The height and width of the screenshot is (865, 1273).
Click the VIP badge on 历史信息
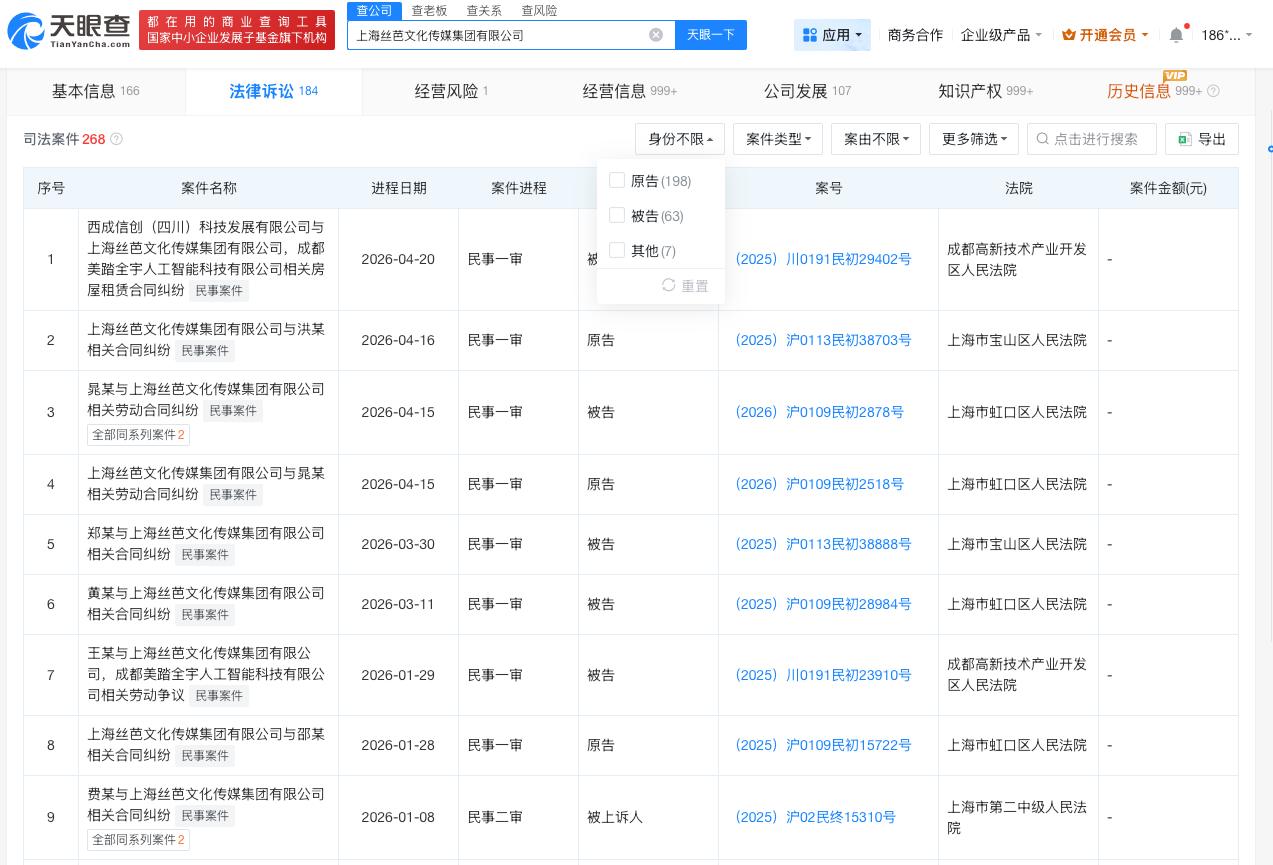(x=1175, y=75)
